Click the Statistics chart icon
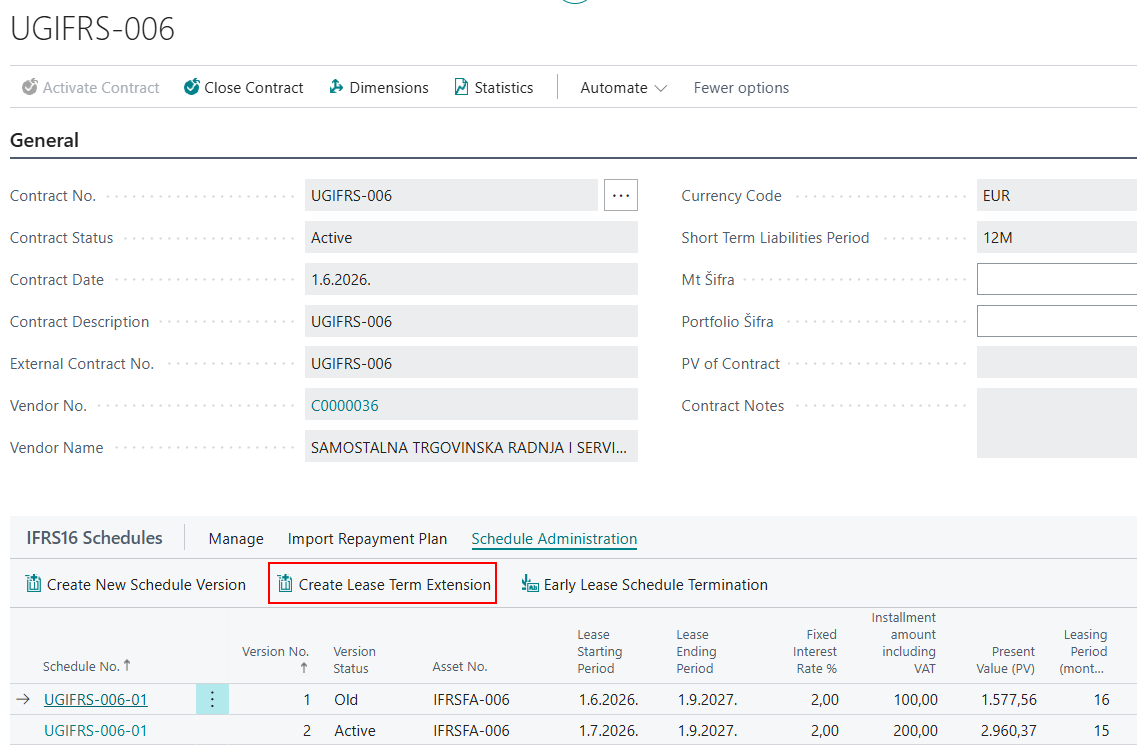 click(x=461, y=87)
